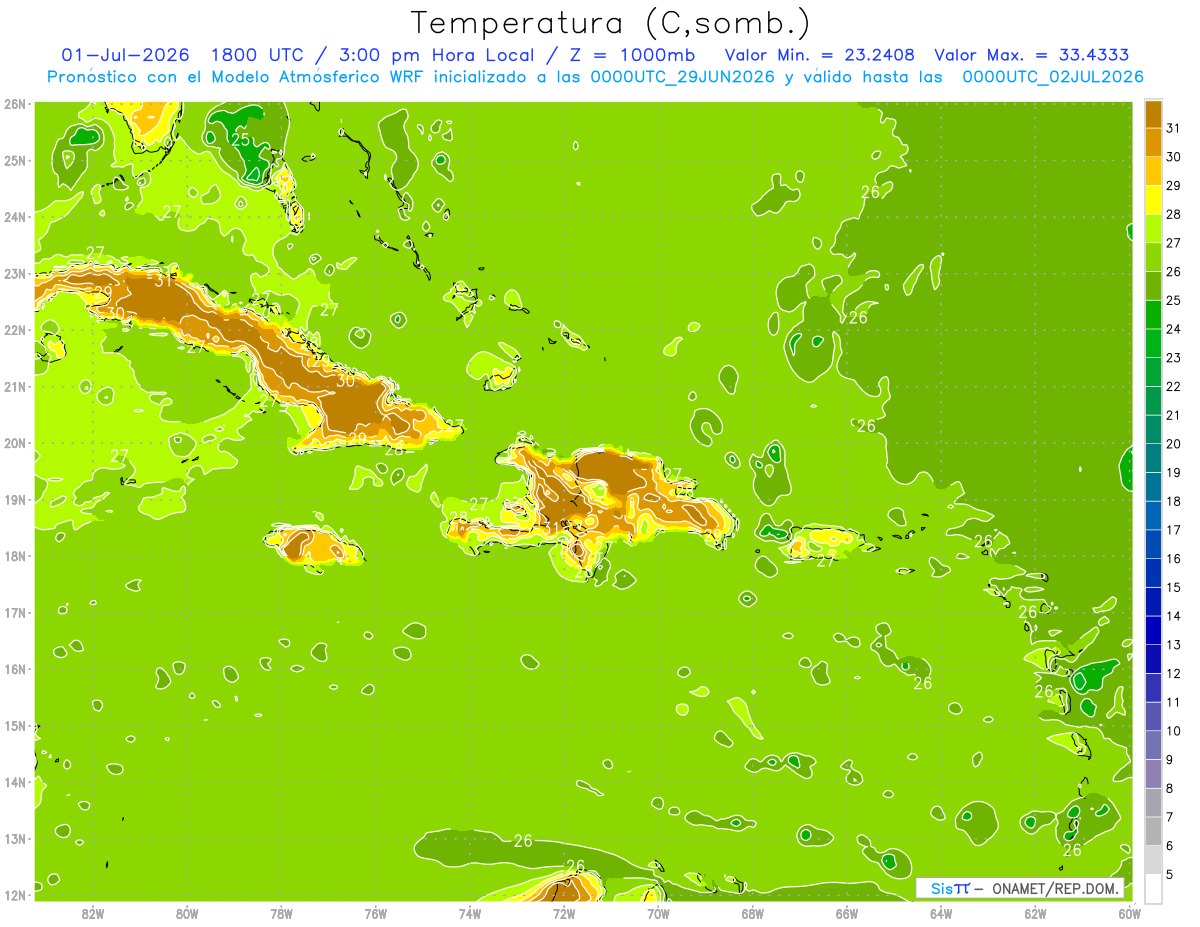This screenshot has width=1200, height=927.
Task: Click the '21N' latitude axis label
Action: [15, 386]
